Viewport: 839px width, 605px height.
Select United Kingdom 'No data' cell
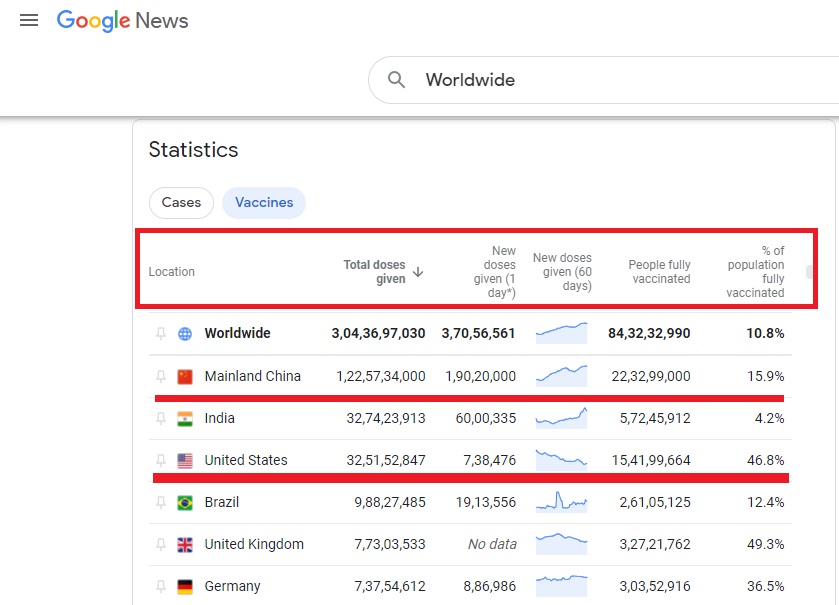click(492, 544)
